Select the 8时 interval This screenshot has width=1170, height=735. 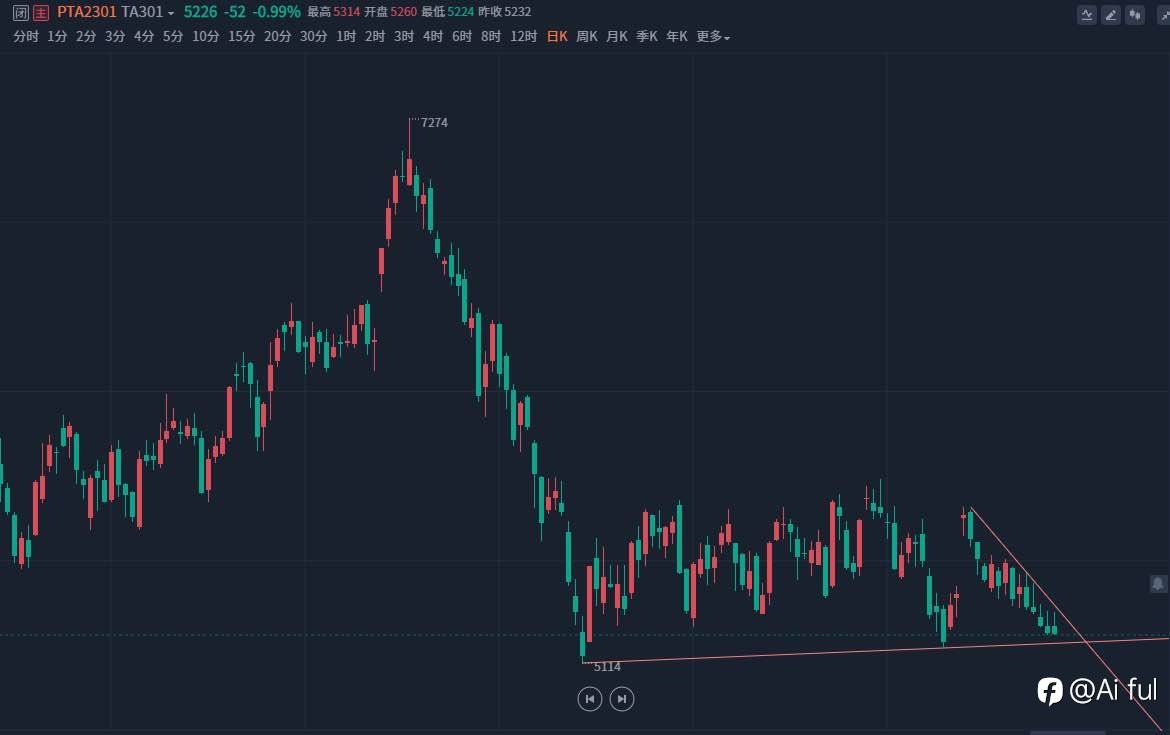tap(491, 37)
